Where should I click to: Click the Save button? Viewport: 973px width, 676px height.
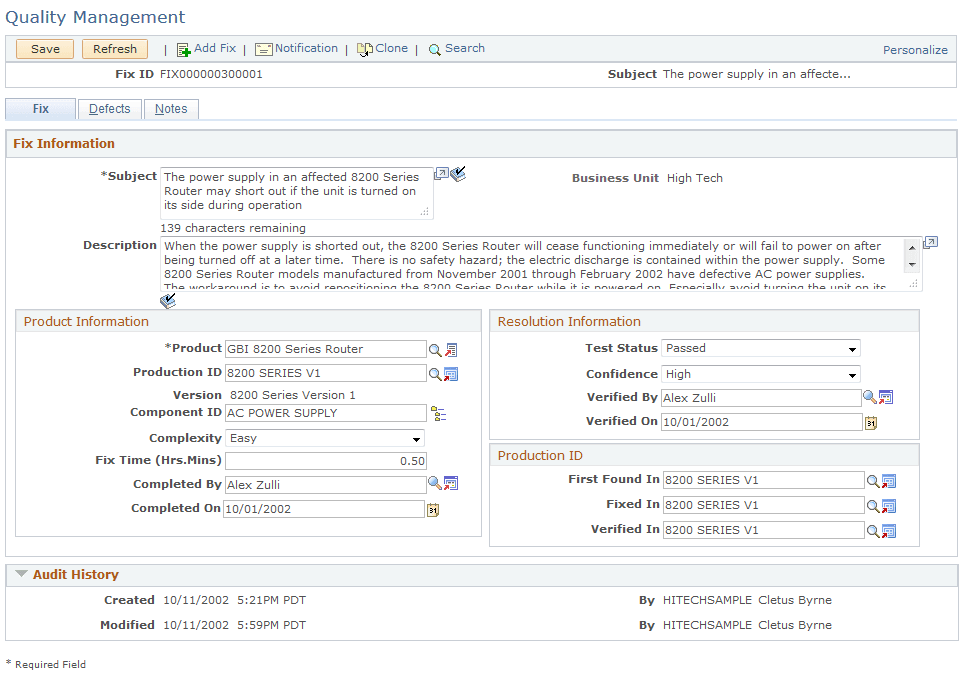[x=44, y=48]
